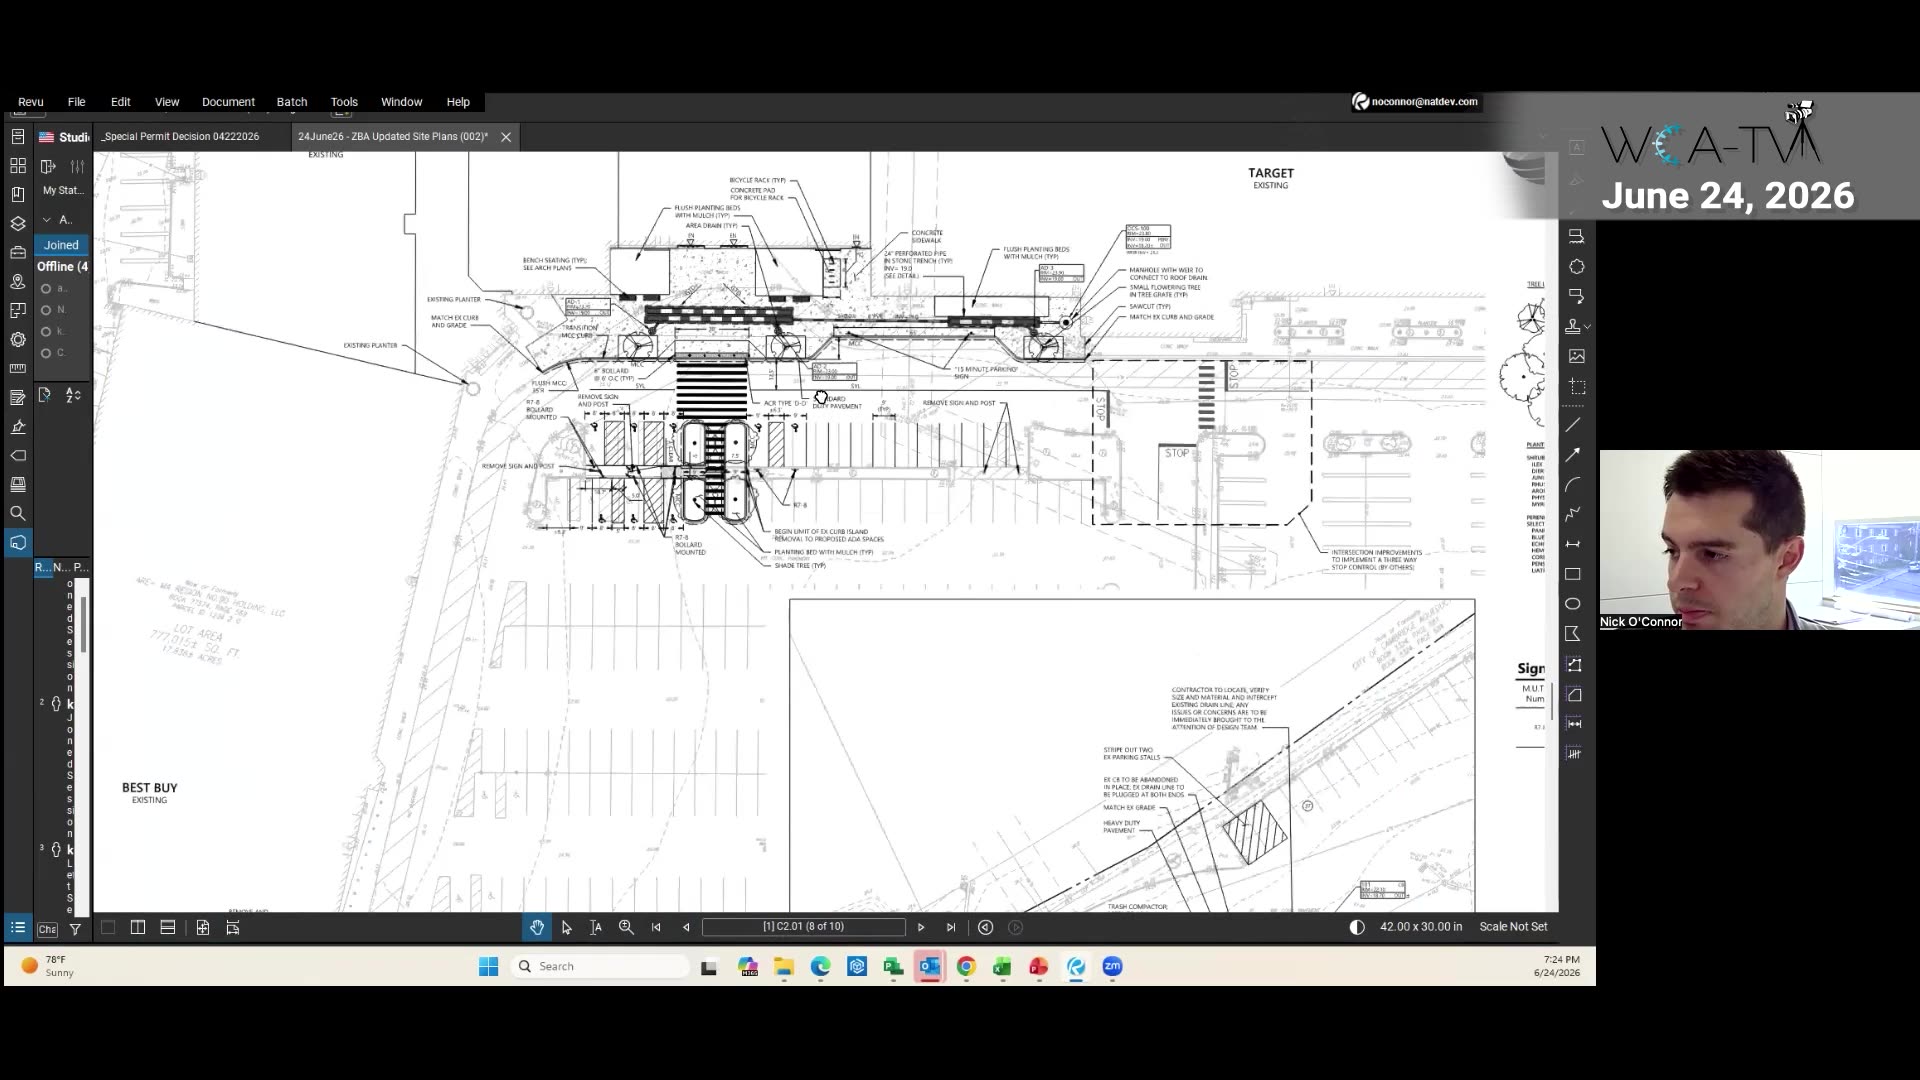Click the filter funnel icon
Viewport: 1920px width, 1080px height.
point(75,929)
